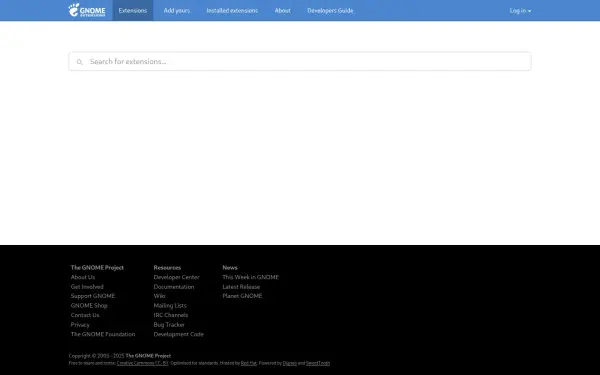Follow the Django link
The image size is (600, 375).
290,363
